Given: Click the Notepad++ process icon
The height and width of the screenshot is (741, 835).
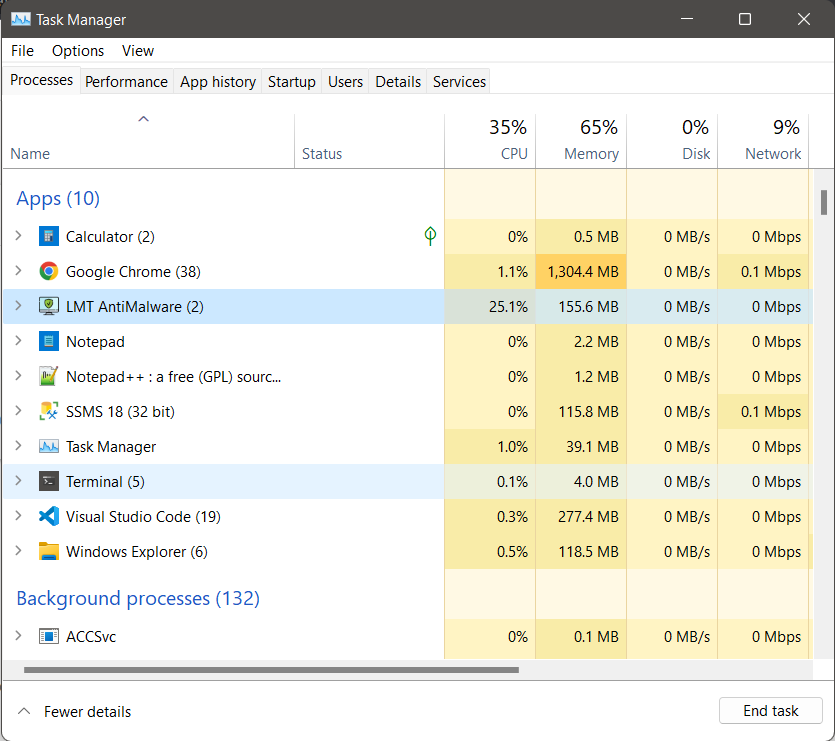Looking at the screenshot, I should pos(48,377).
